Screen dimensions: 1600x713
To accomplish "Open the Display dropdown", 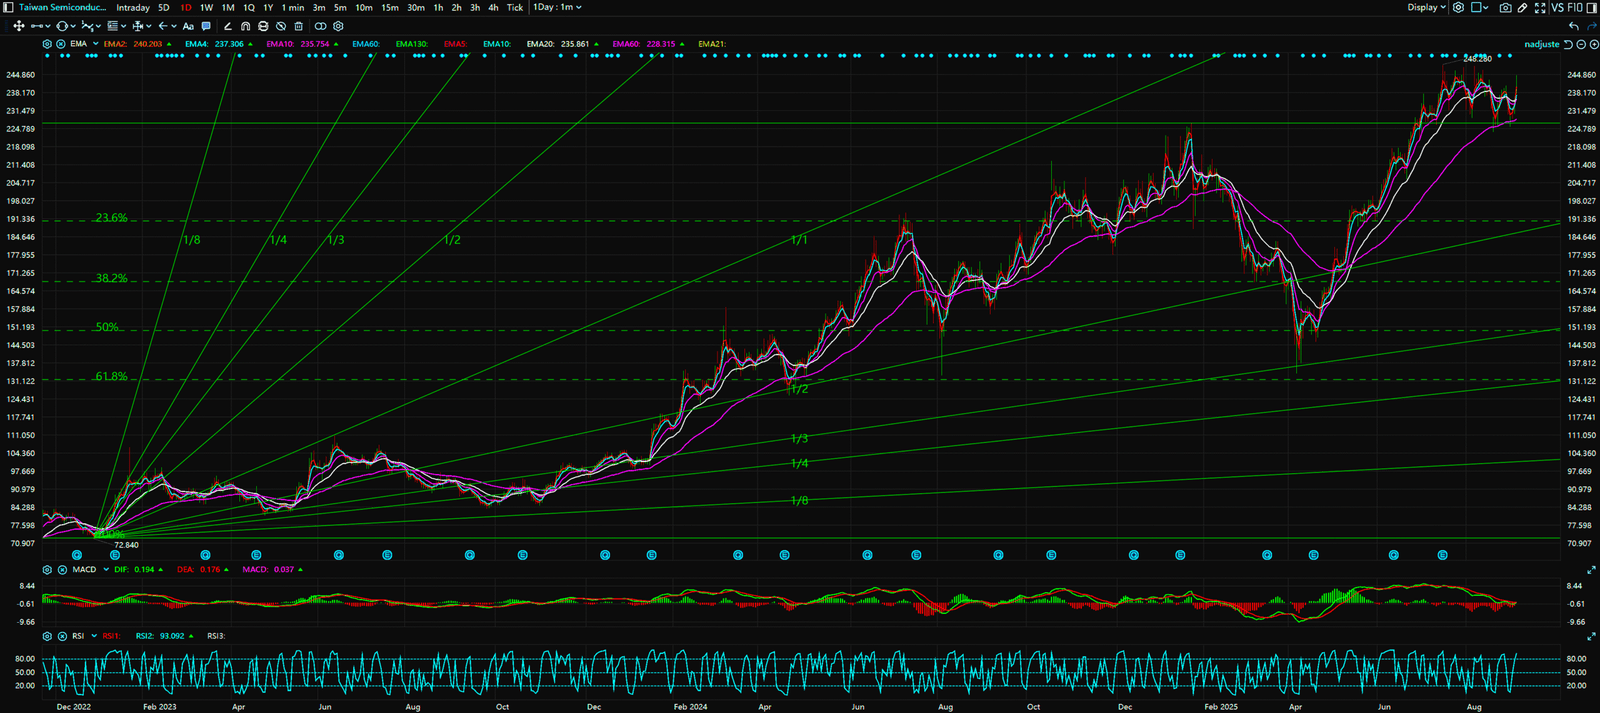I will tap(1426, 8).
